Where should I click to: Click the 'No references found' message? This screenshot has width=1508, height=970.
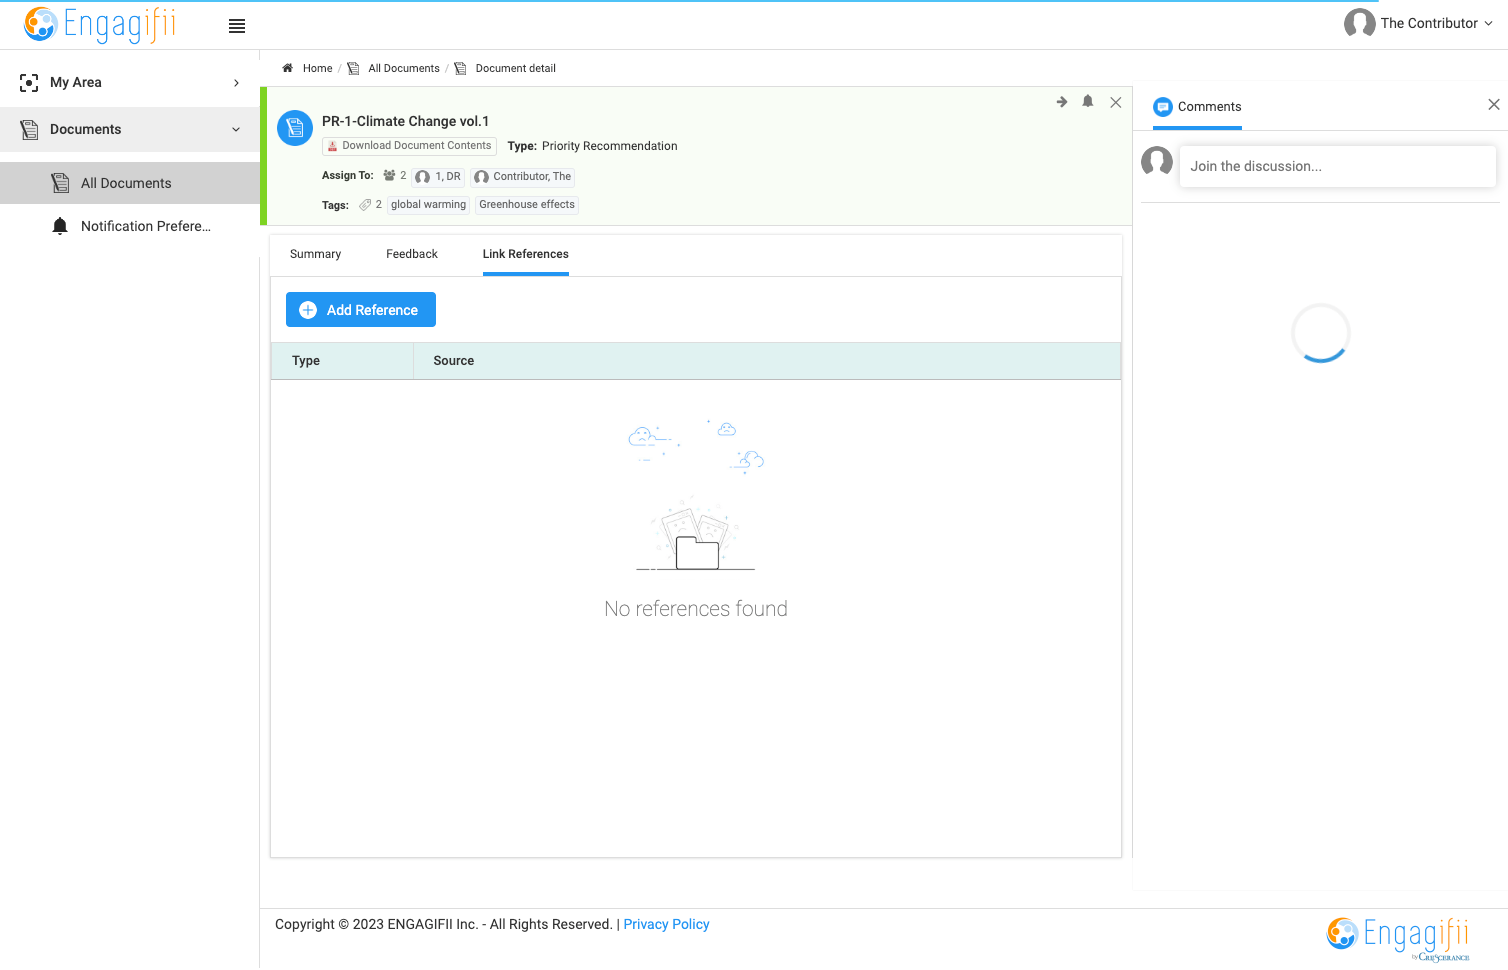pos(696,609)
